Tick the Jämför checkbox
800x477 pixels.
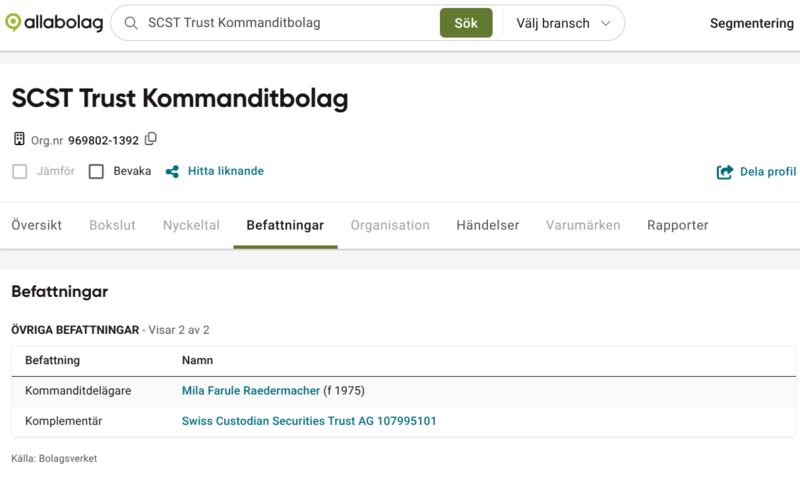(x=19, y=171)
